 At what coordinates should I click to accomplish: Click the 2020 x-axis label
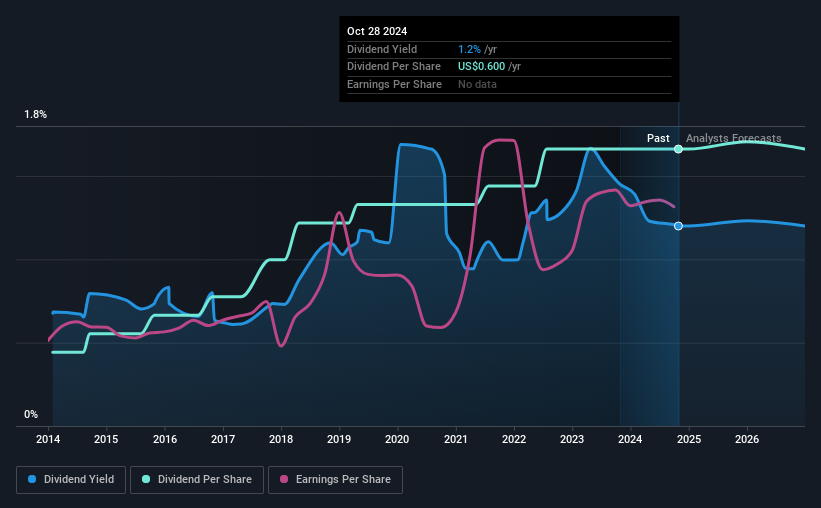(x=397, y=439)
